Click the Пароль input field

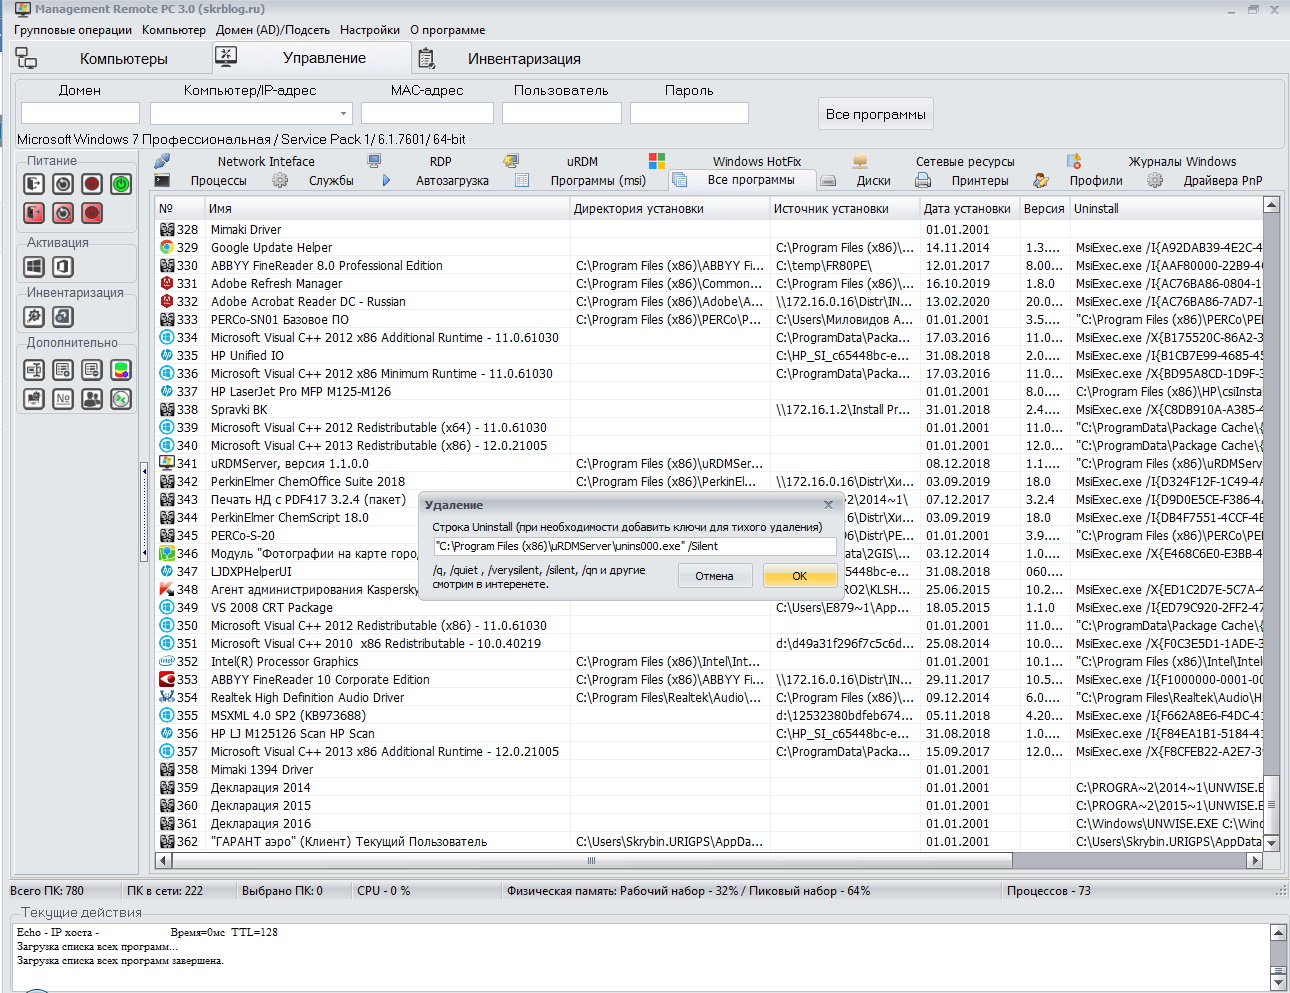click(x=689, y=113)
